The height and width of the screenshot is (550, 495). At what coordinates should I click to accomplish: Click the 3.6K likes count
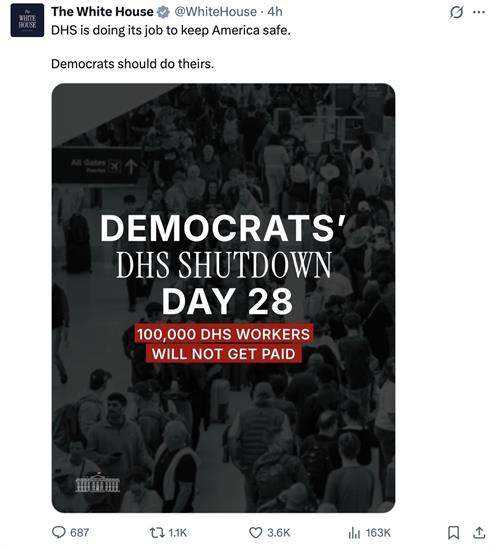pyautogui.click(x=279, y=533)
